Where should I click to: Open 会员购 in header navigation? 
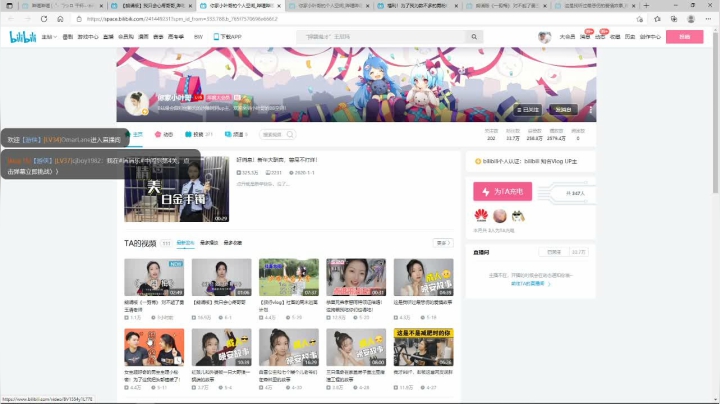pyautogui.click(x=126, y=37)
